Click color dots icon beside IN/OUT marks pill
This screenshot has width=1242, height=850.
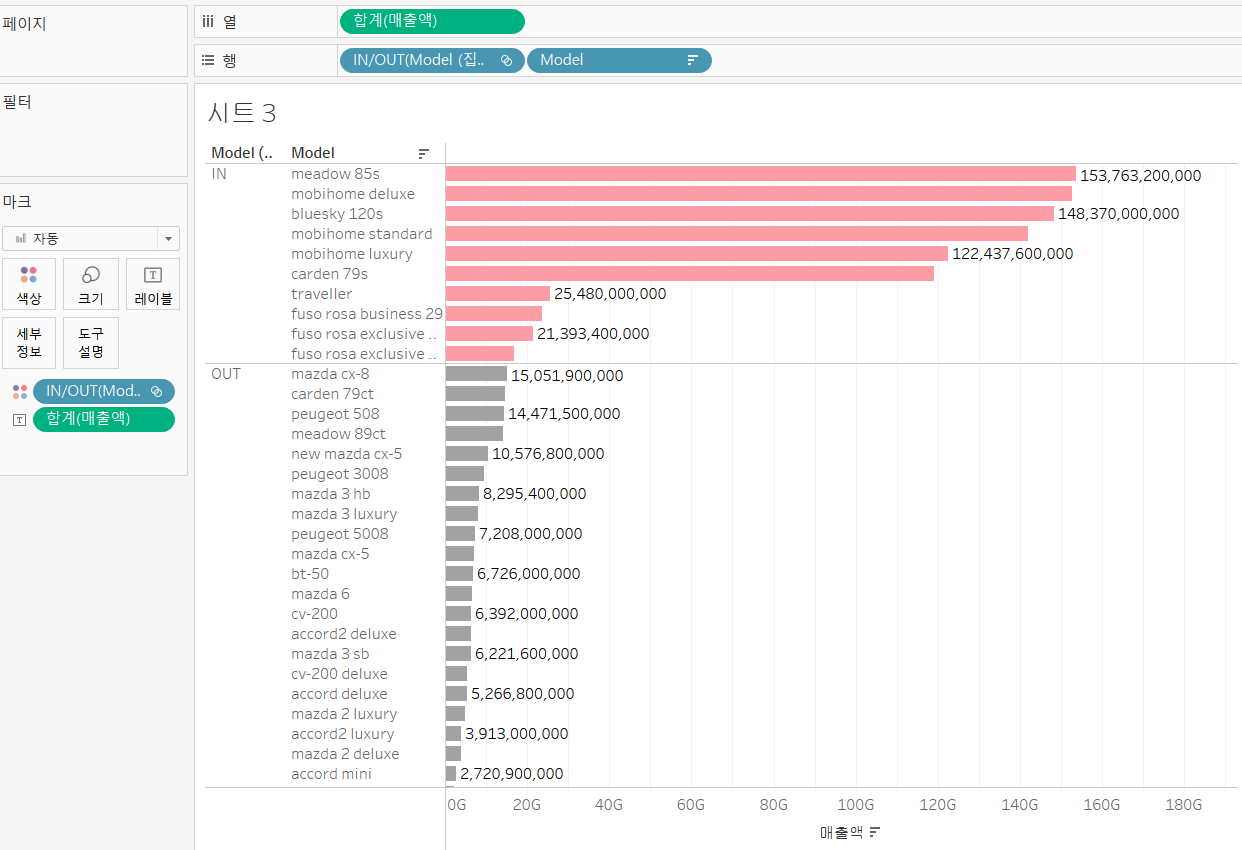click(19, 391)
